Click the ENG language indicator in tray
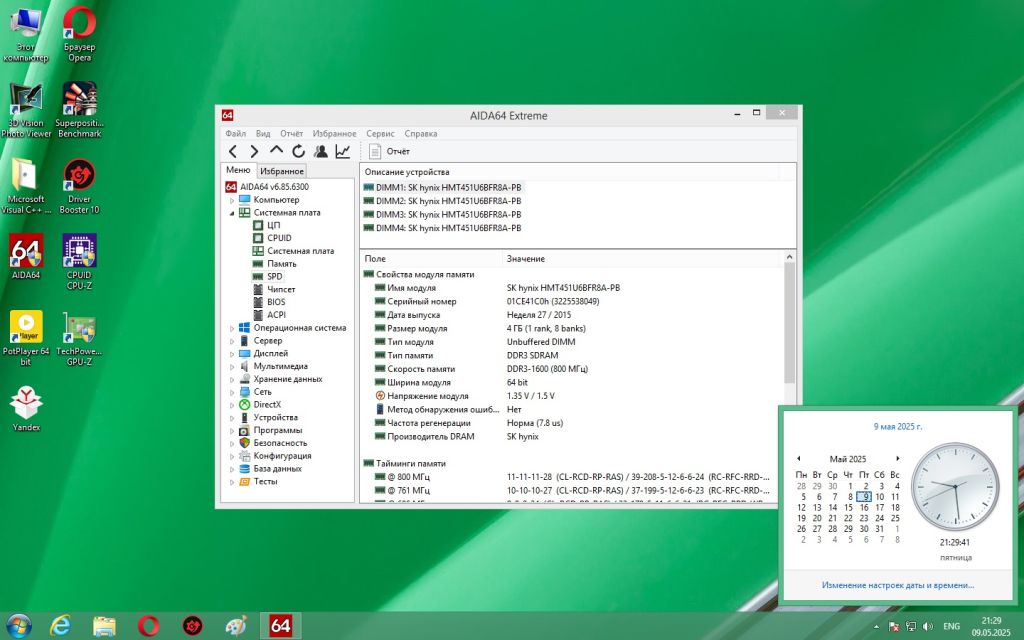Viewport: 1024px width, 640px height. click(952, 626)
